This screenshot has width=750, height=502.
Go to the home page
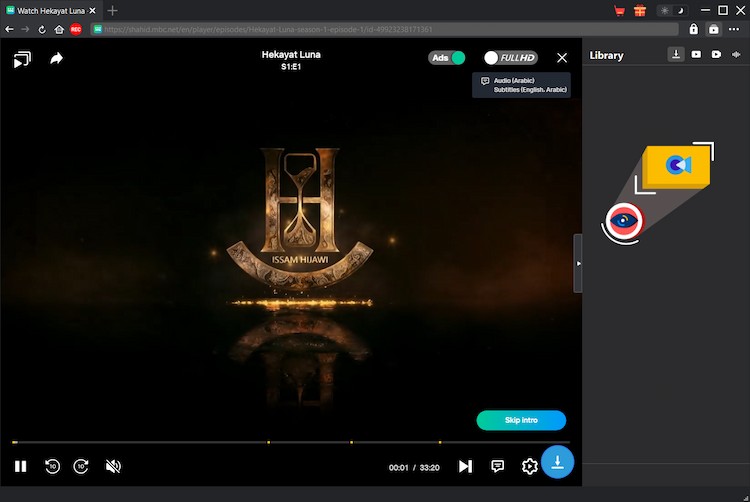pos(59,30)
